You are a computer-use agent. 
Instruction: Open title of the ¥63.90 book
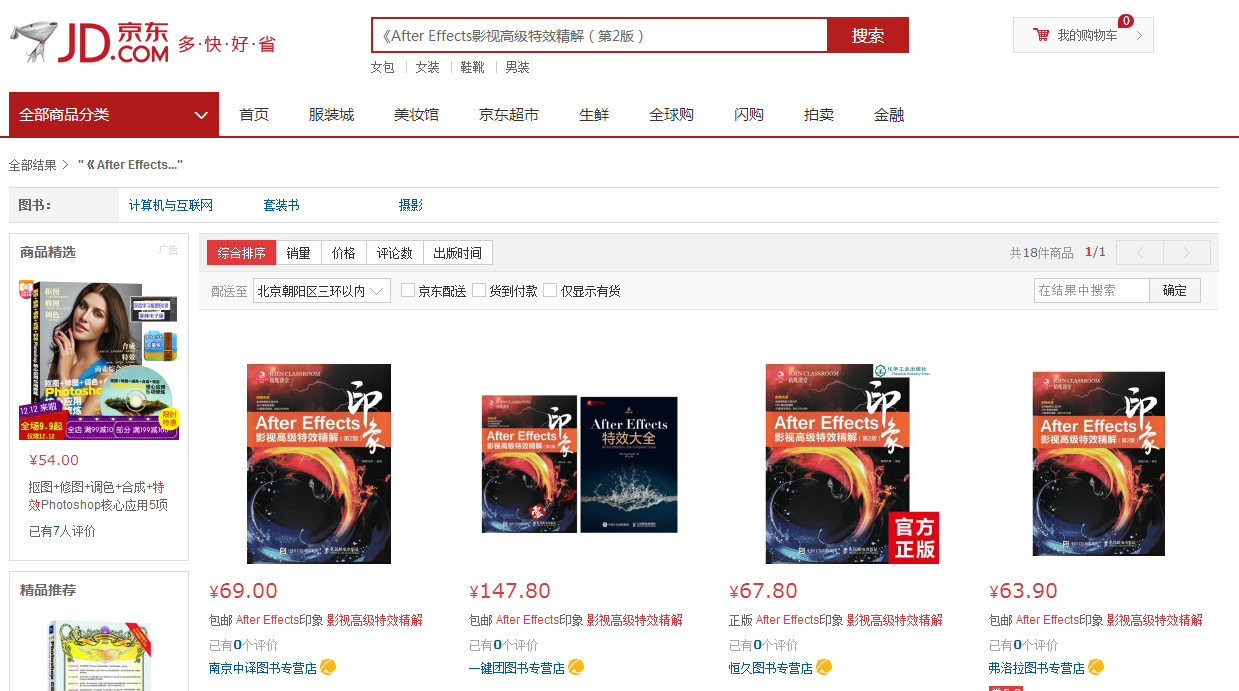1096,620
